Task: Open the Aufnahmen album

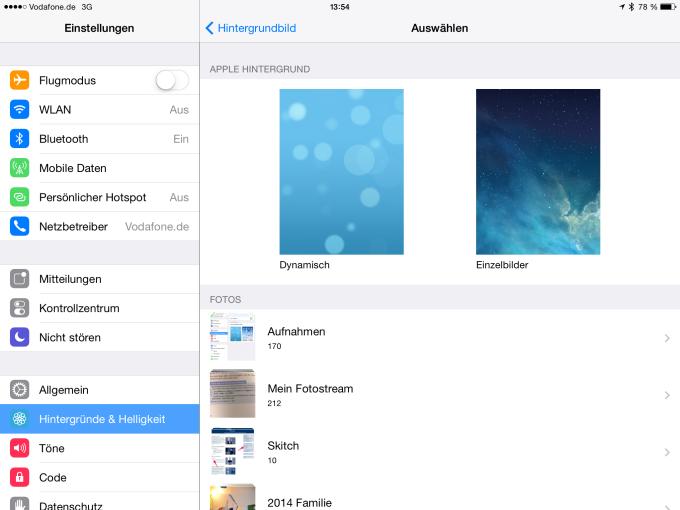Action: [440, 337]
